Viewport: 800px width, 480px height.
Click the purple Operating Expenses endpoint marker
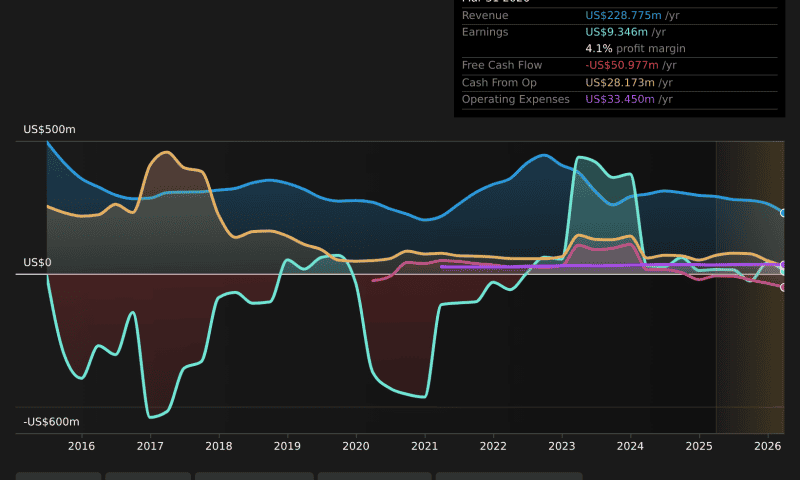tap(783, 265)
